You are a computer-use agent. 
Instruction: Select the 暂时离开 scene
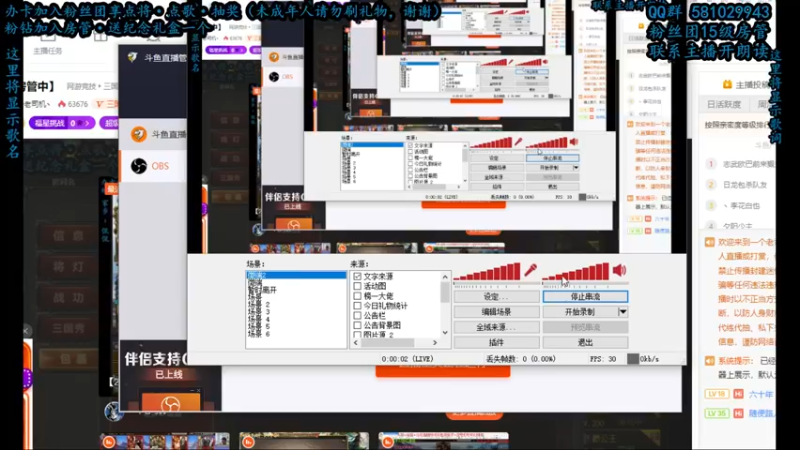coord(262,290)
